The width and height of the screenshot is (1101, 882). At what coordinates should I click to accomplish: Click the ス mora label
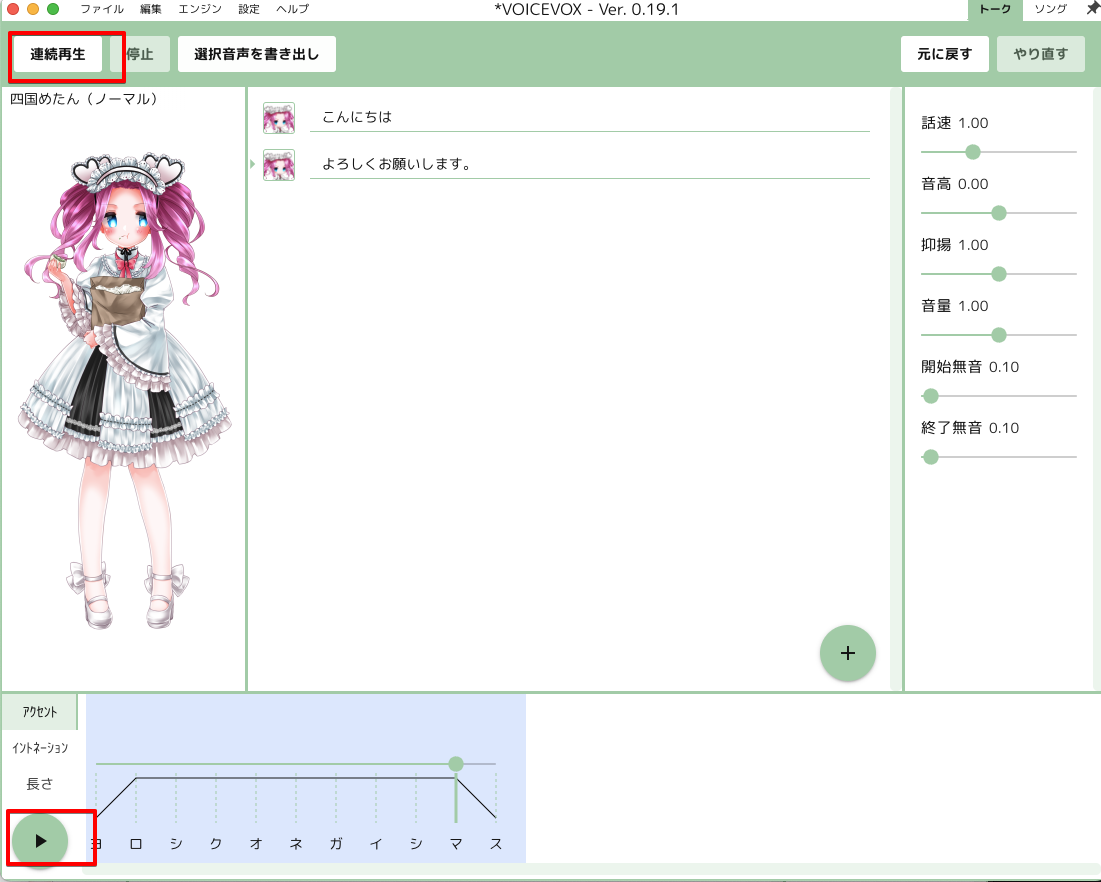(496, 844)
